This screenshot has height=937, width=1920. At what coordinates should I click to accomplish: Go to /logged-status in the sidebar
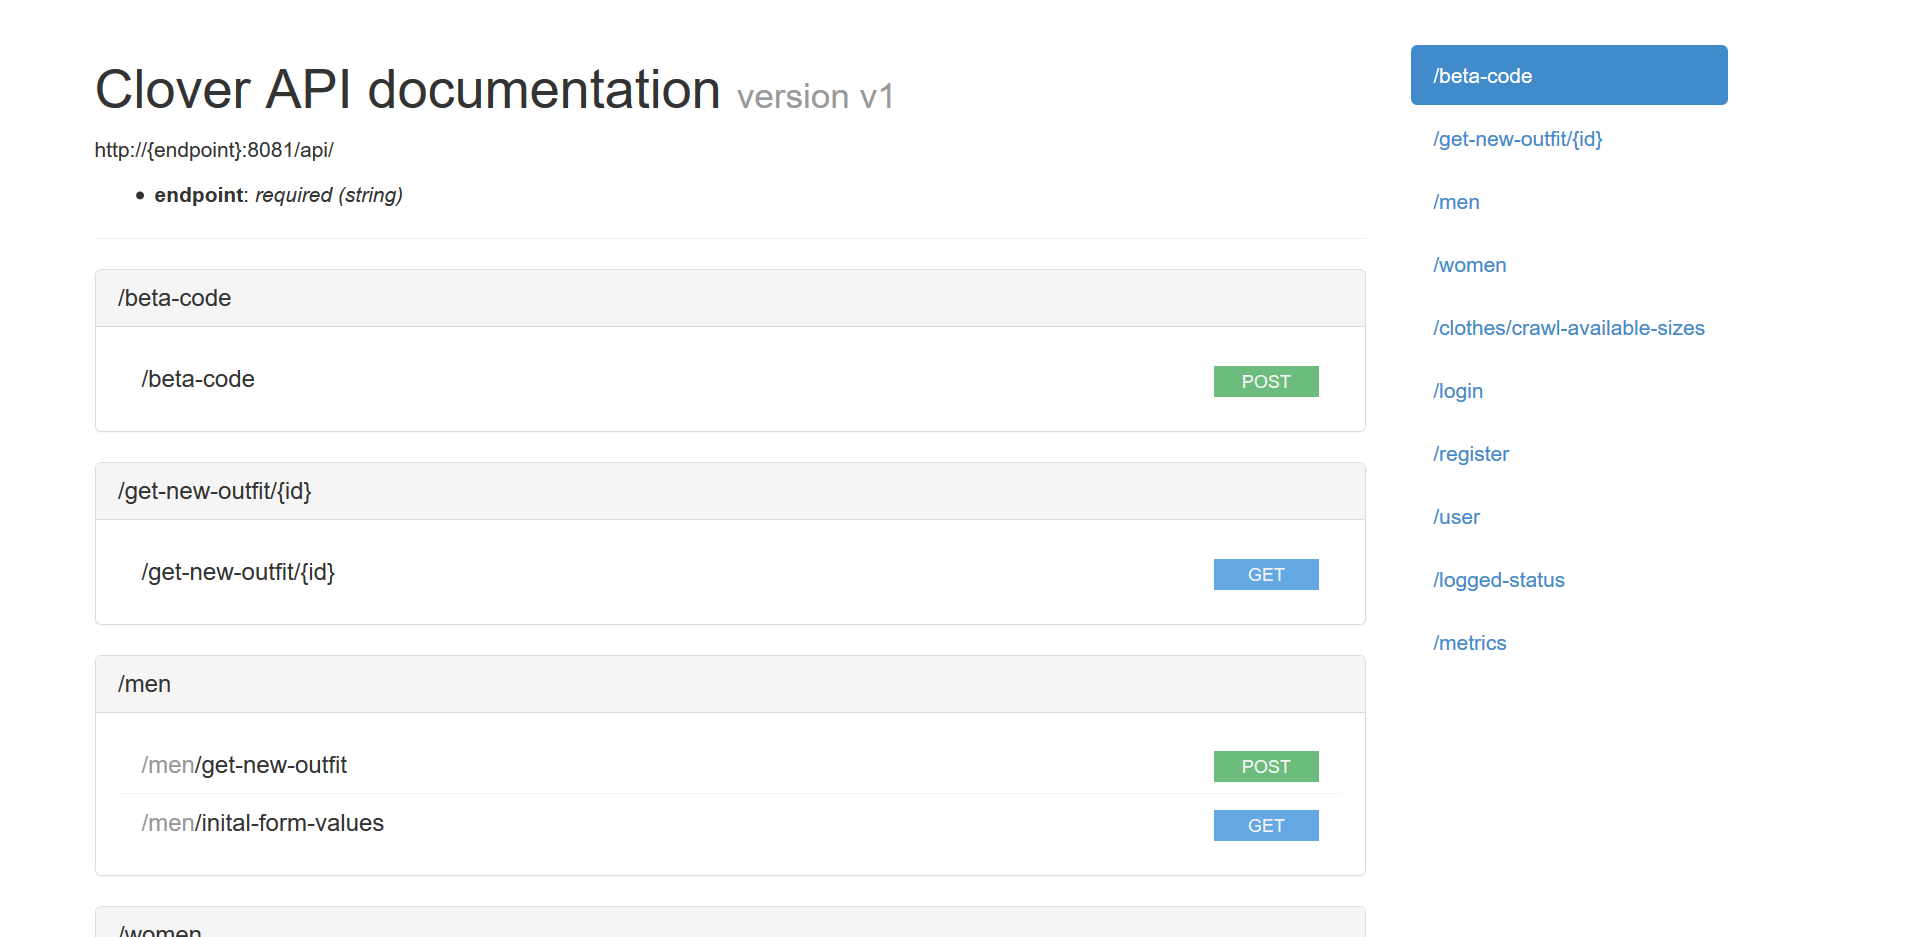point(1498,580)
